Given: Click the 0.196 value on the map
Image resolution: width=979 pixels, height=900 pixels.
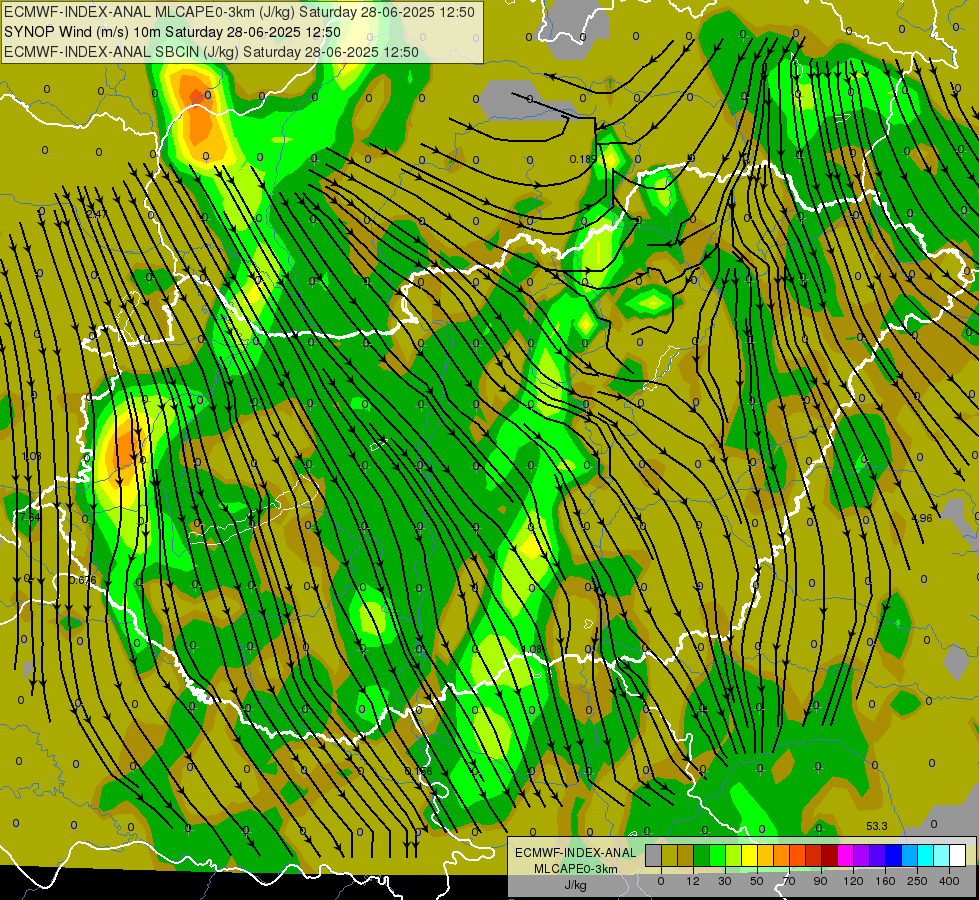Looking at the screenshot, I should coord(418,771).
